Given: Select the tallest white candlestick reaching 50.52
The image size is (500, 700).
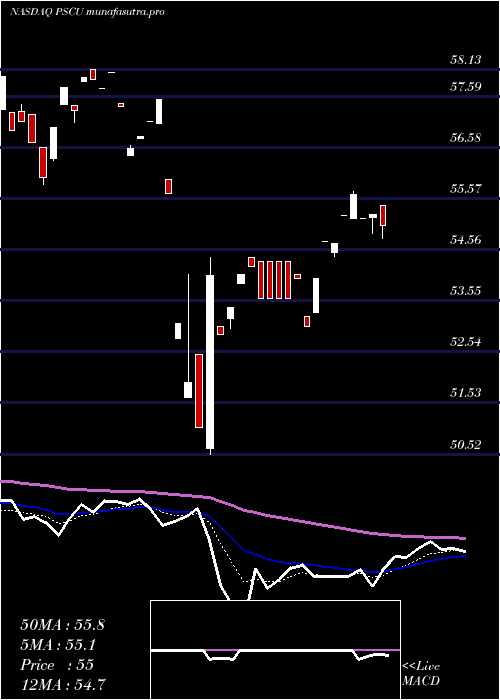Looking at the screenshot, I should click(x=210, y=356).
